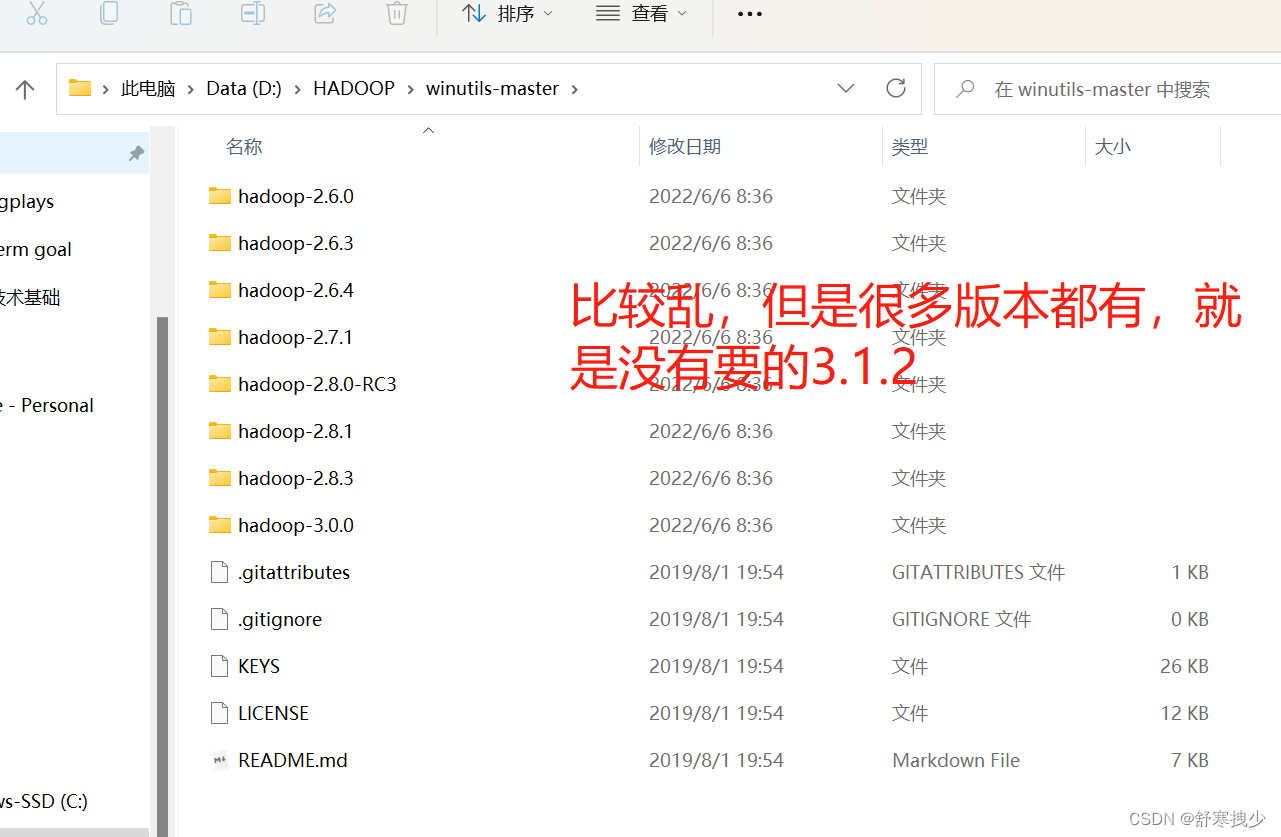Open the 排序 sort dropdown
This screenshot has width=1281, height=837.
507,14
